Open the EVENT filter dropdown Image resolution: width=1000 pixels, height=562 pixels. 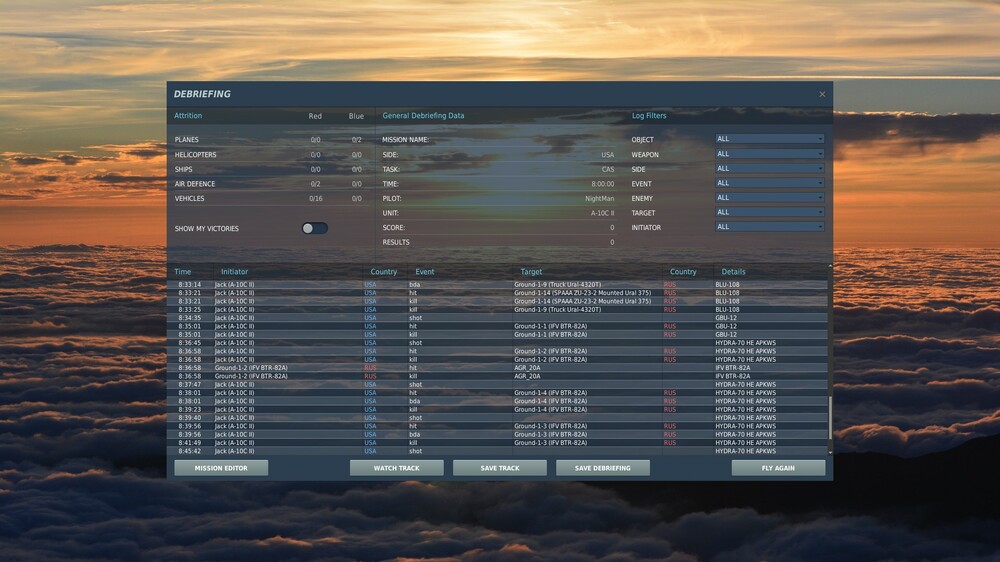point(769,183)
